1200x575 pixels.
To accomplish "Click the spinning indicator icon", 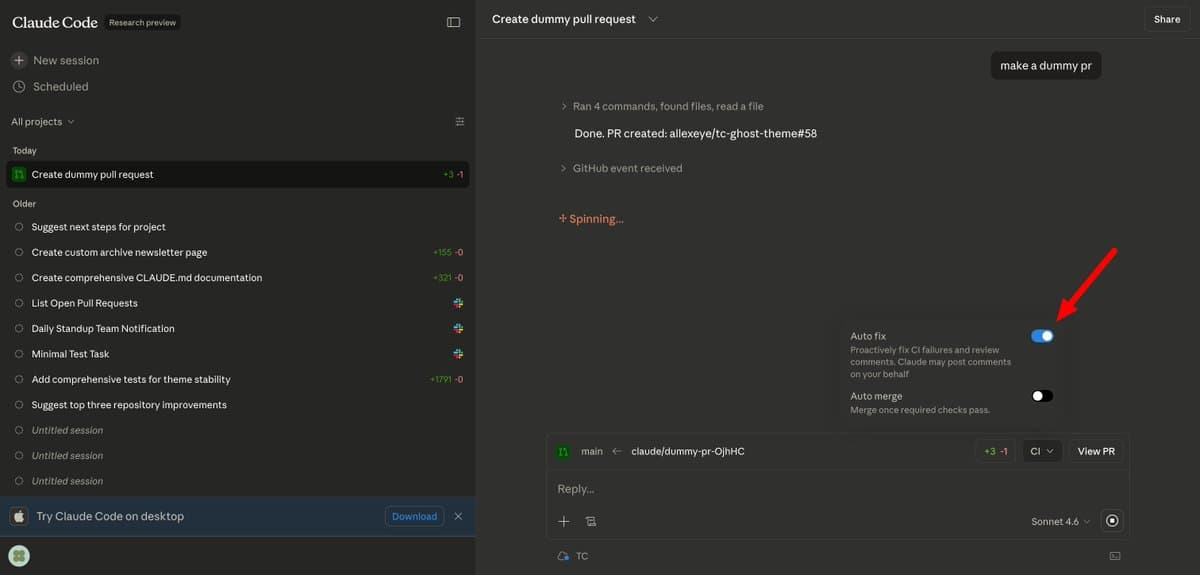I will (563, 218).
